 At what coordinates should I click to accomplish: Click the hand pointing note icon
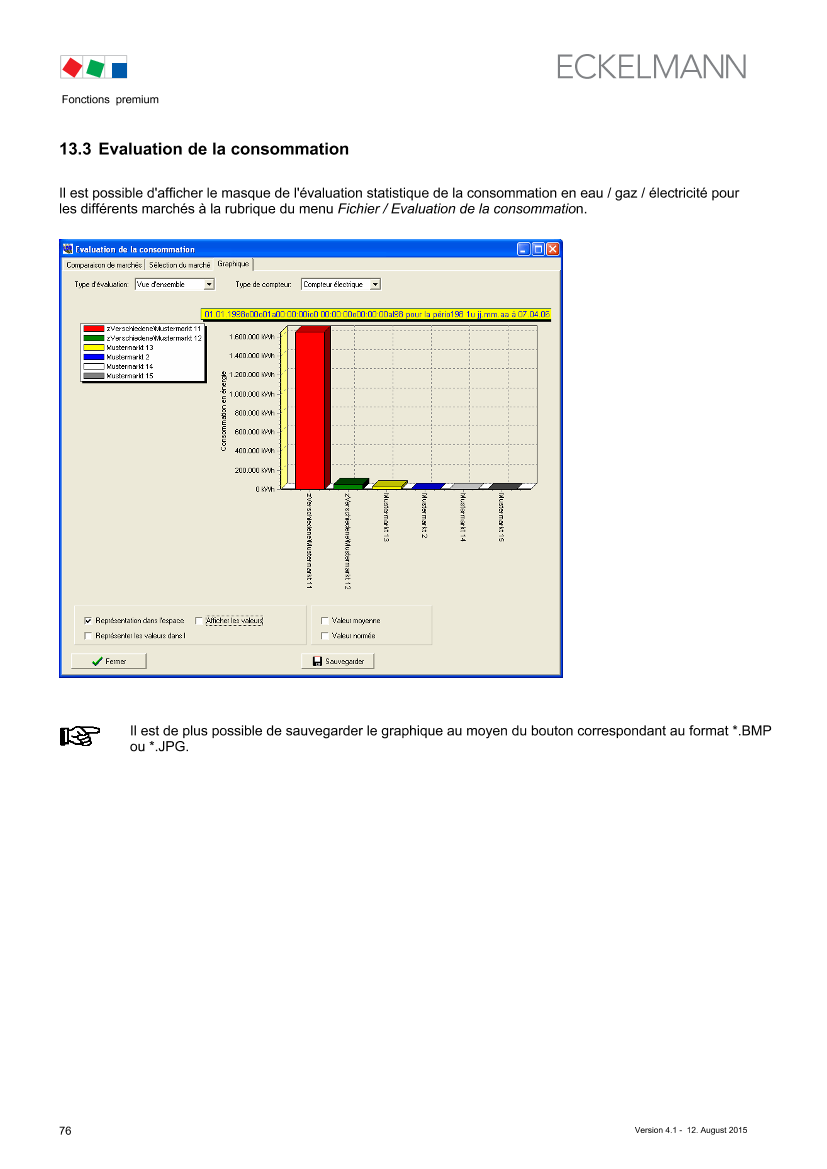click(x=77, y=737)
